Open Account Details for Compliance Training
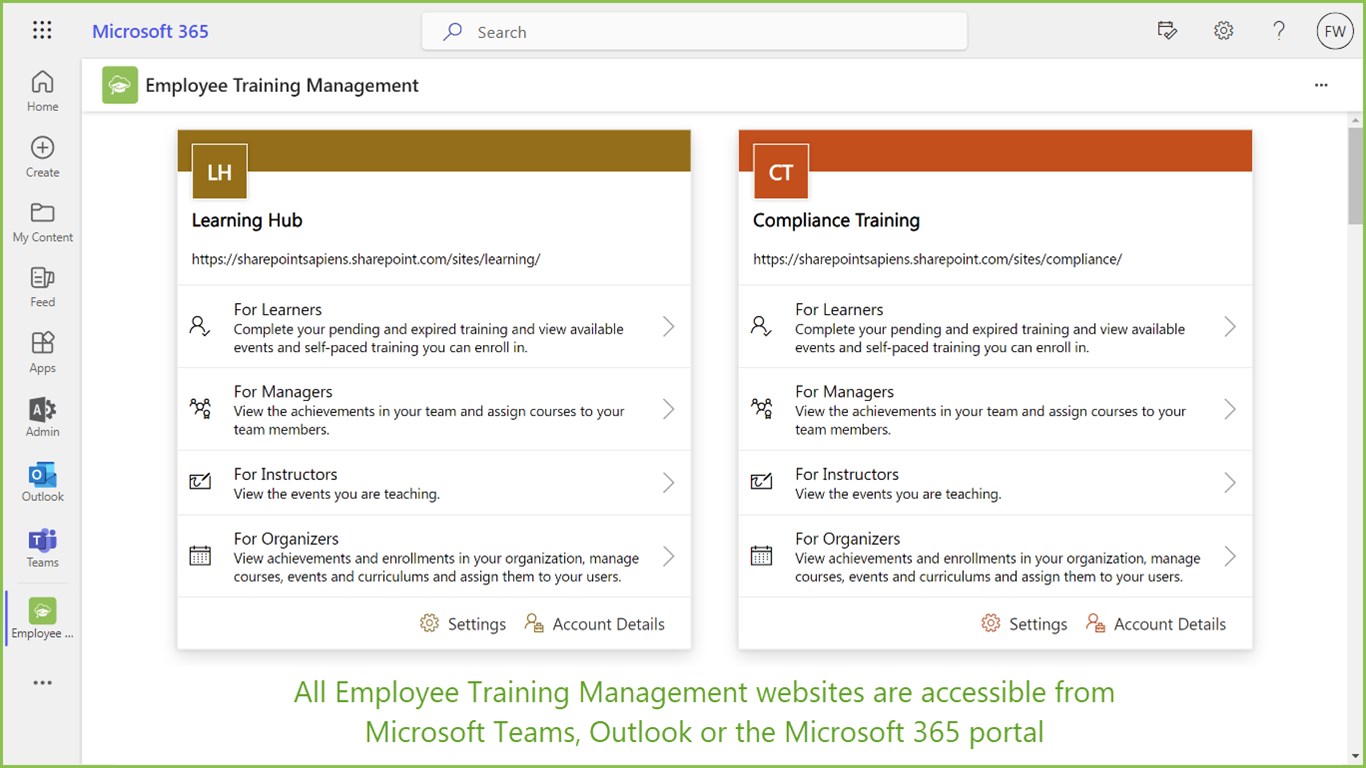This screenshot has width=1366, height=768. click(x=1156, y=624)
